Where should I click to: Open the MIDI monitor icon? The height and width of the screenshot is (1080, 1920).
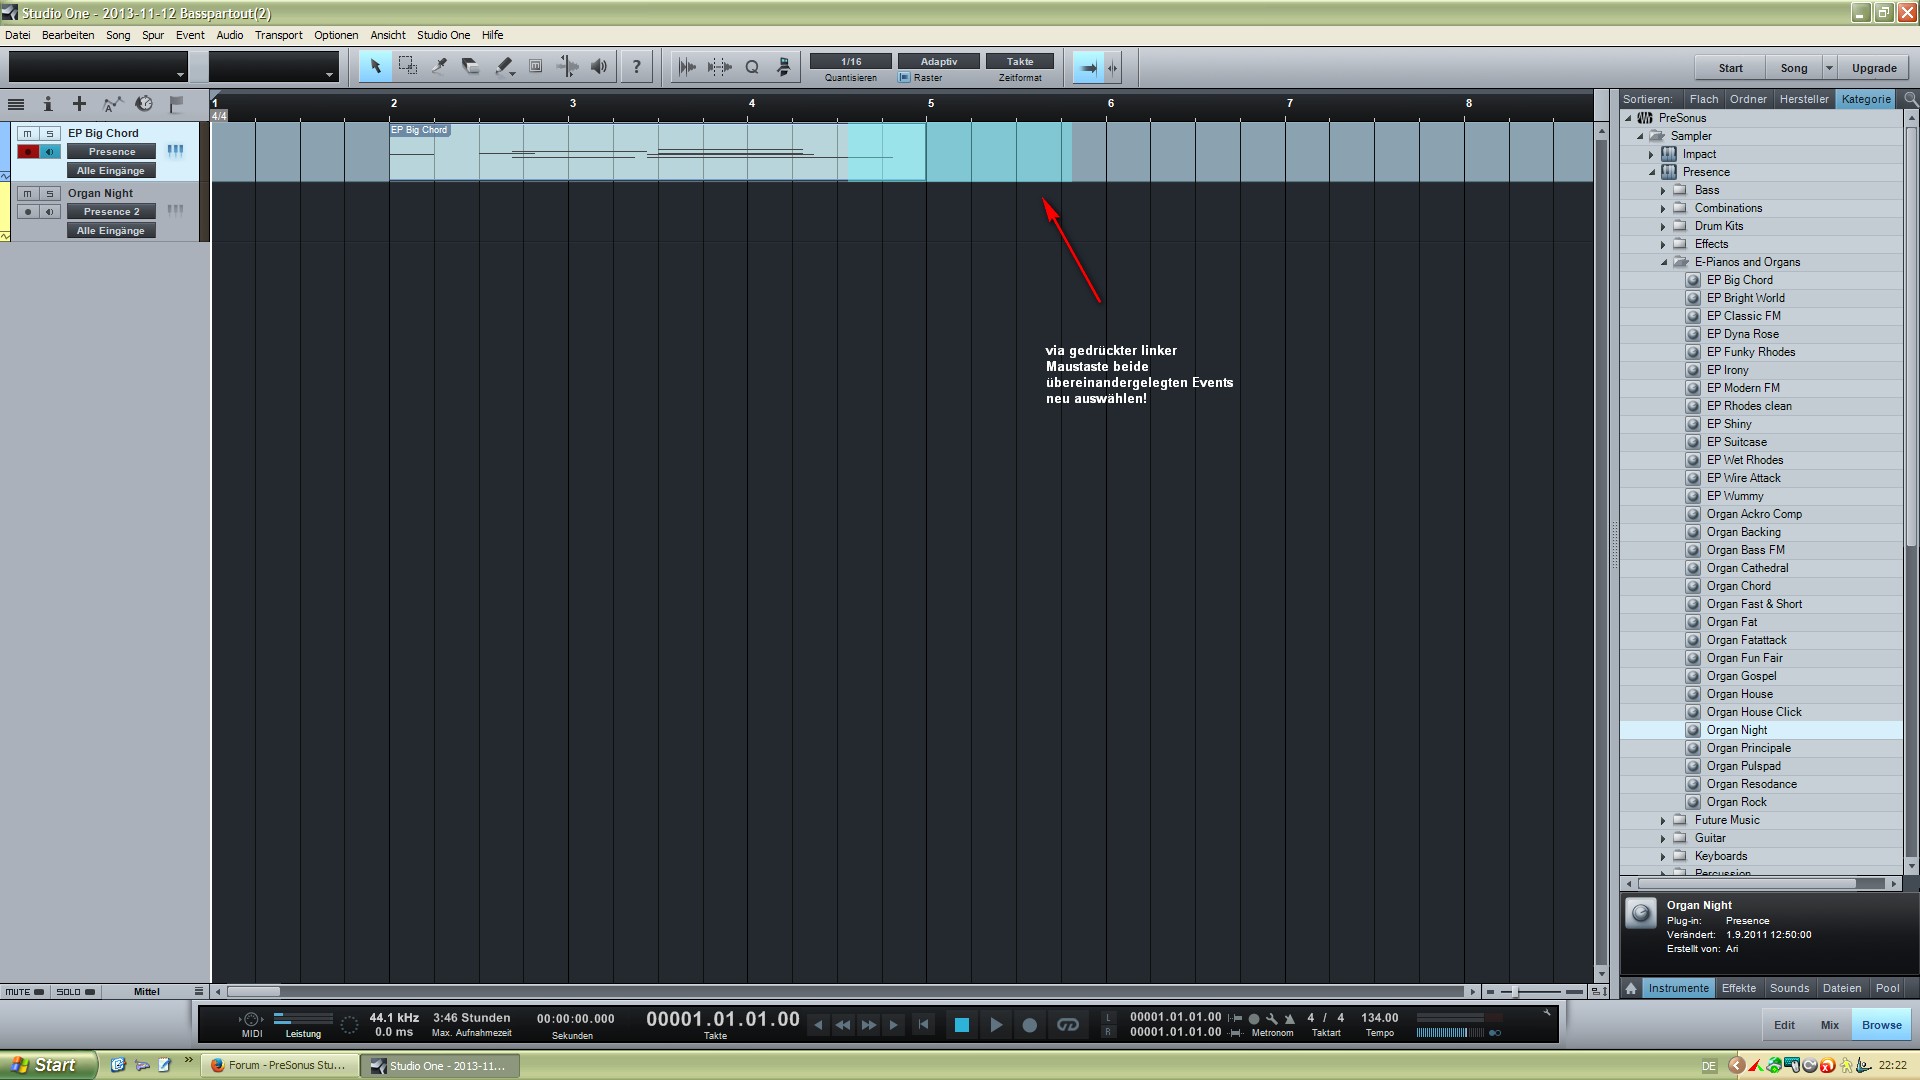coord(251,1020)
